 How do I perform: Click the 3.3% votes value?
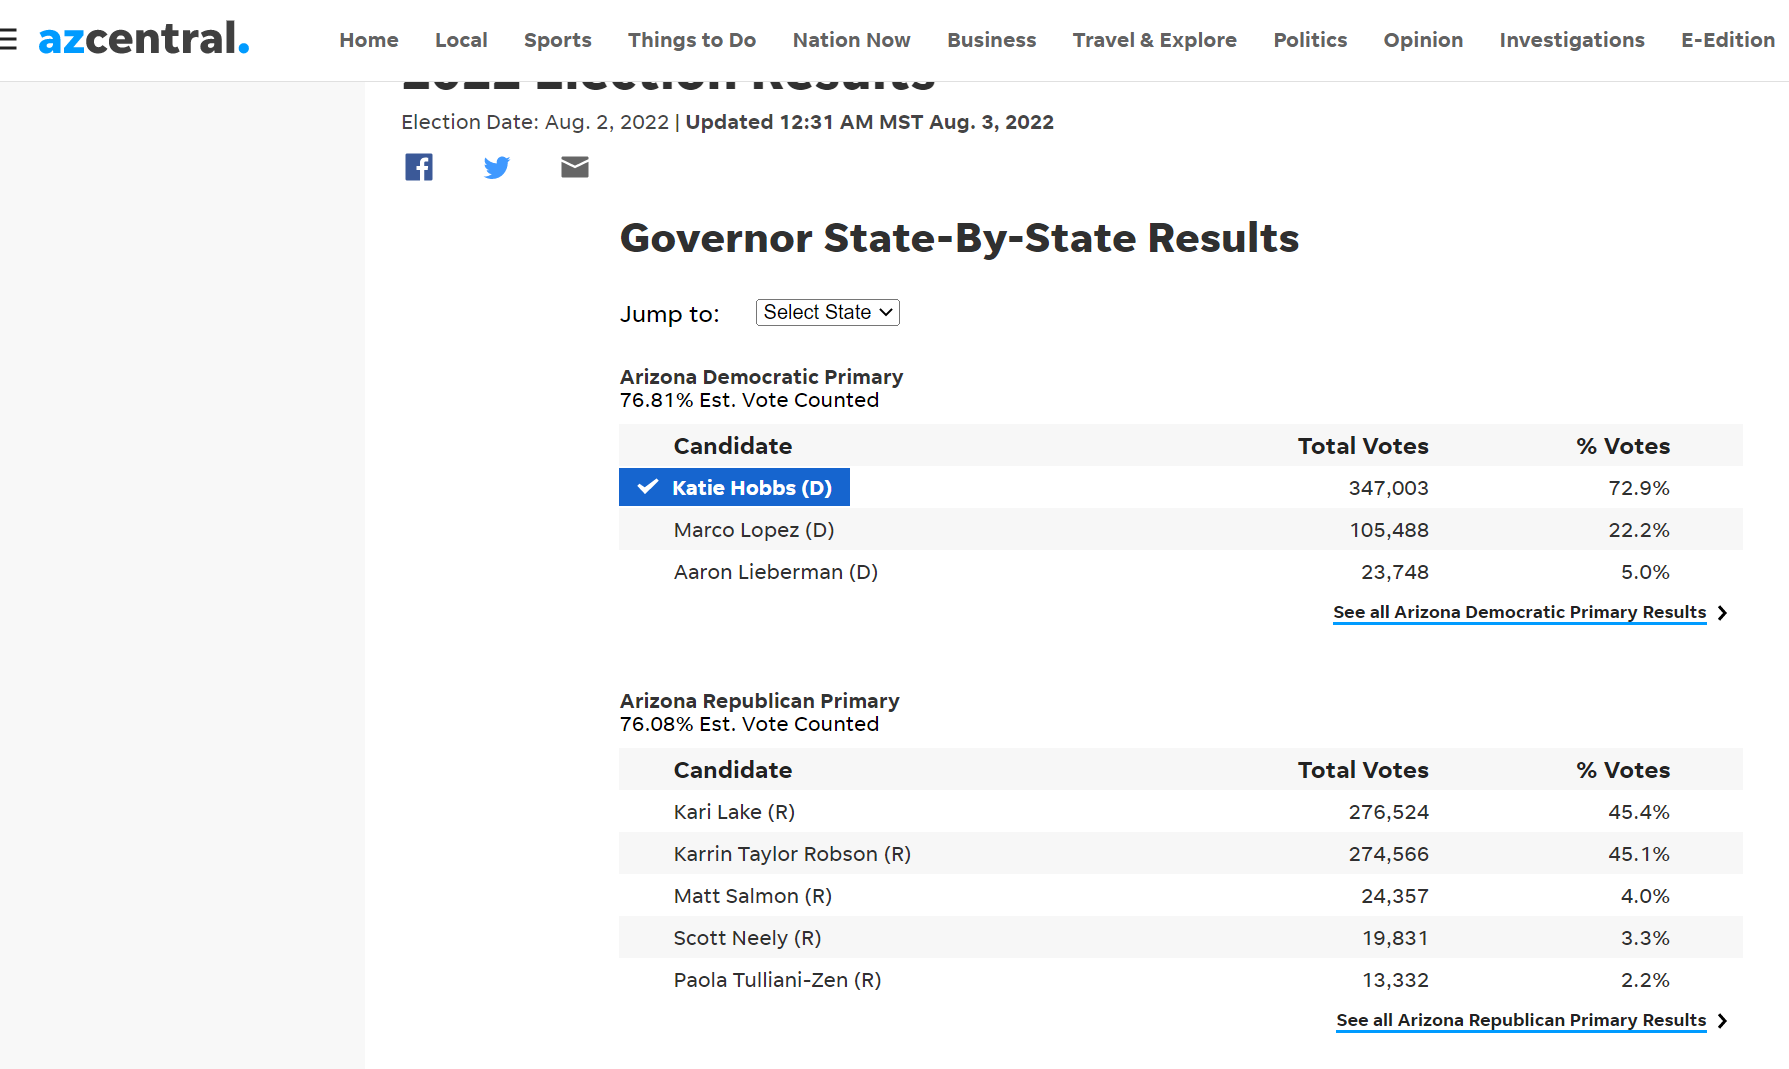coord(1645,938)
